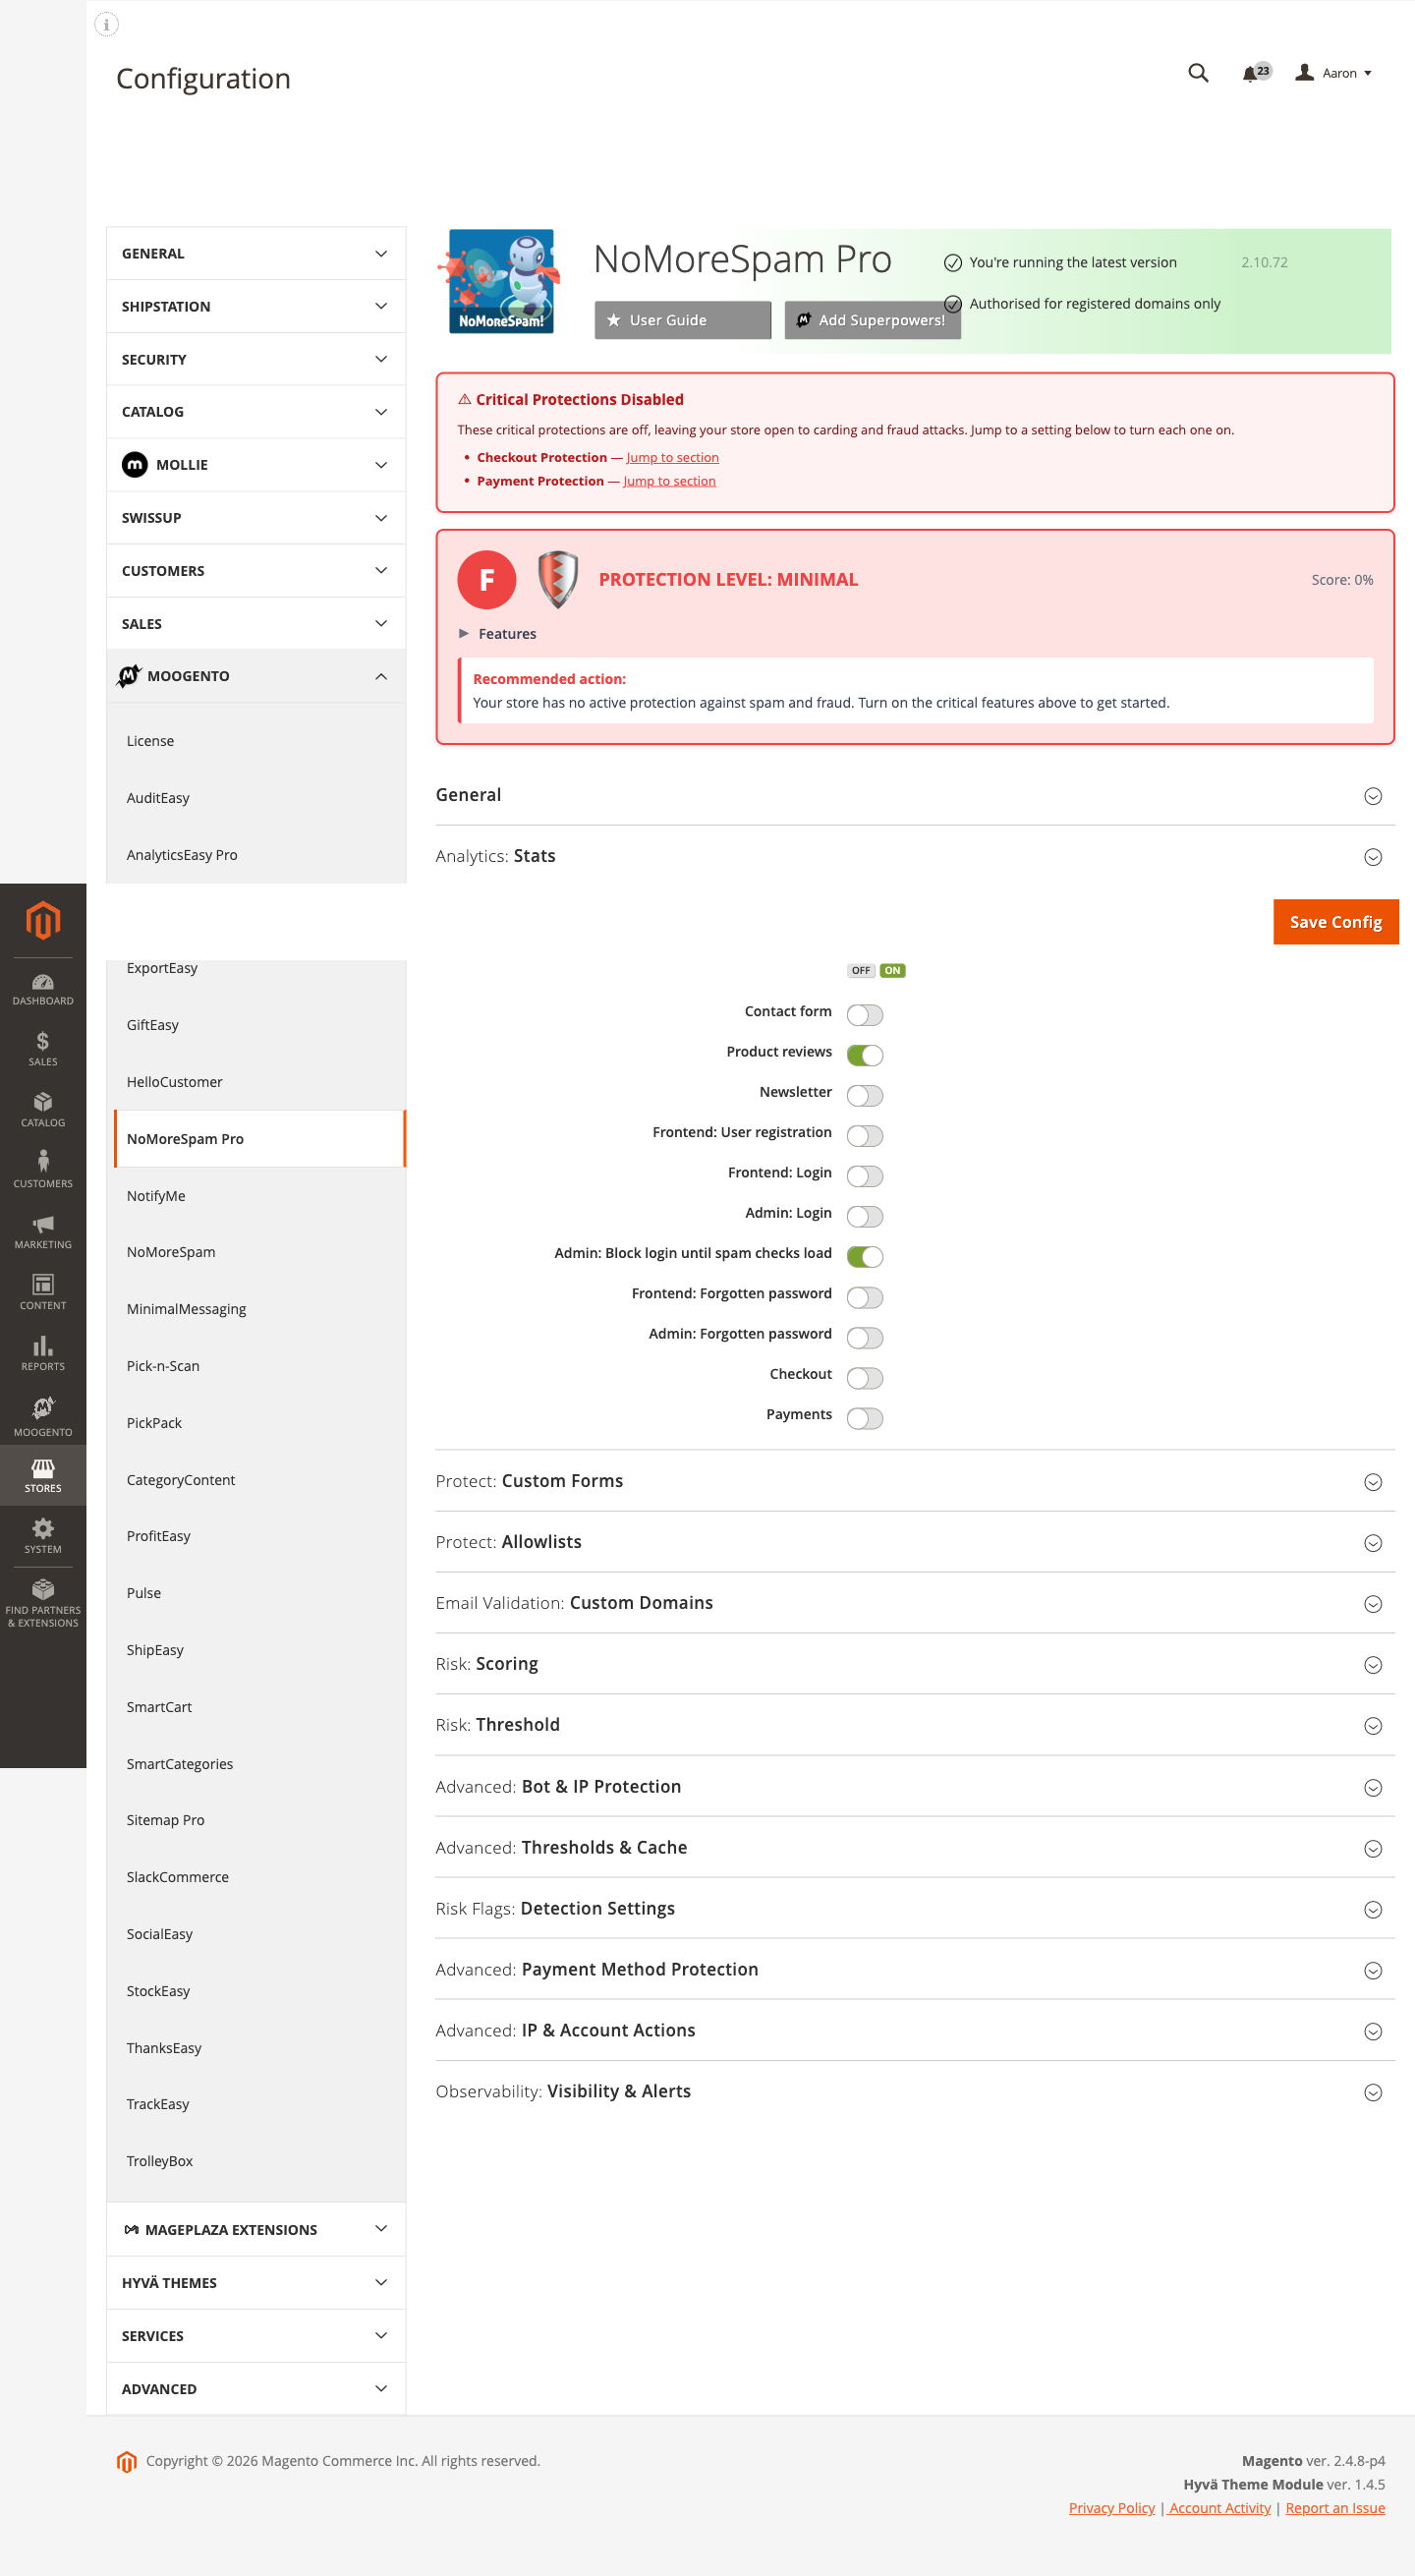Toggle Admin: Block login until spam checks load
Viewport: 1415px width, 2576px height.
(864, 1256)
